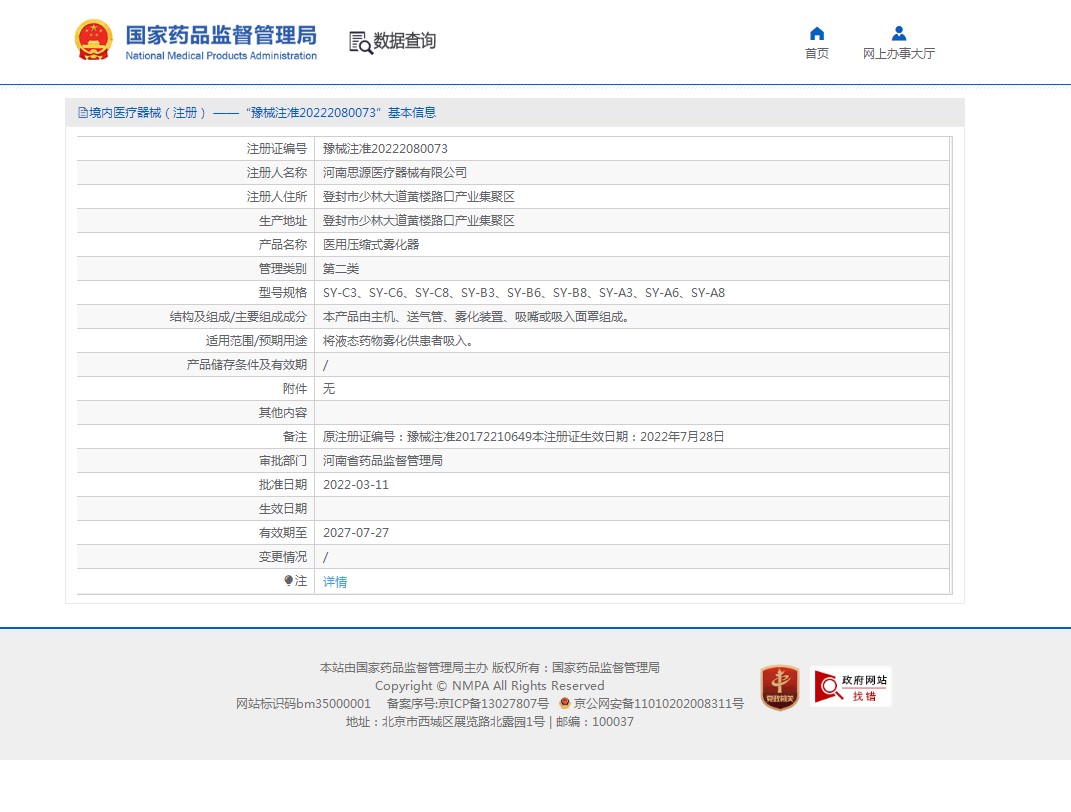Click the 首页 navigation label

(x=817, y=53)
